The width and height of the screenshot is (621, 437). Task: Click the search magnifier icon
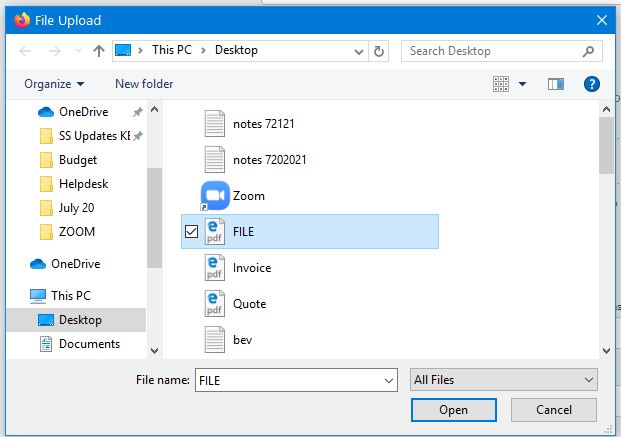tap(588, 51)
